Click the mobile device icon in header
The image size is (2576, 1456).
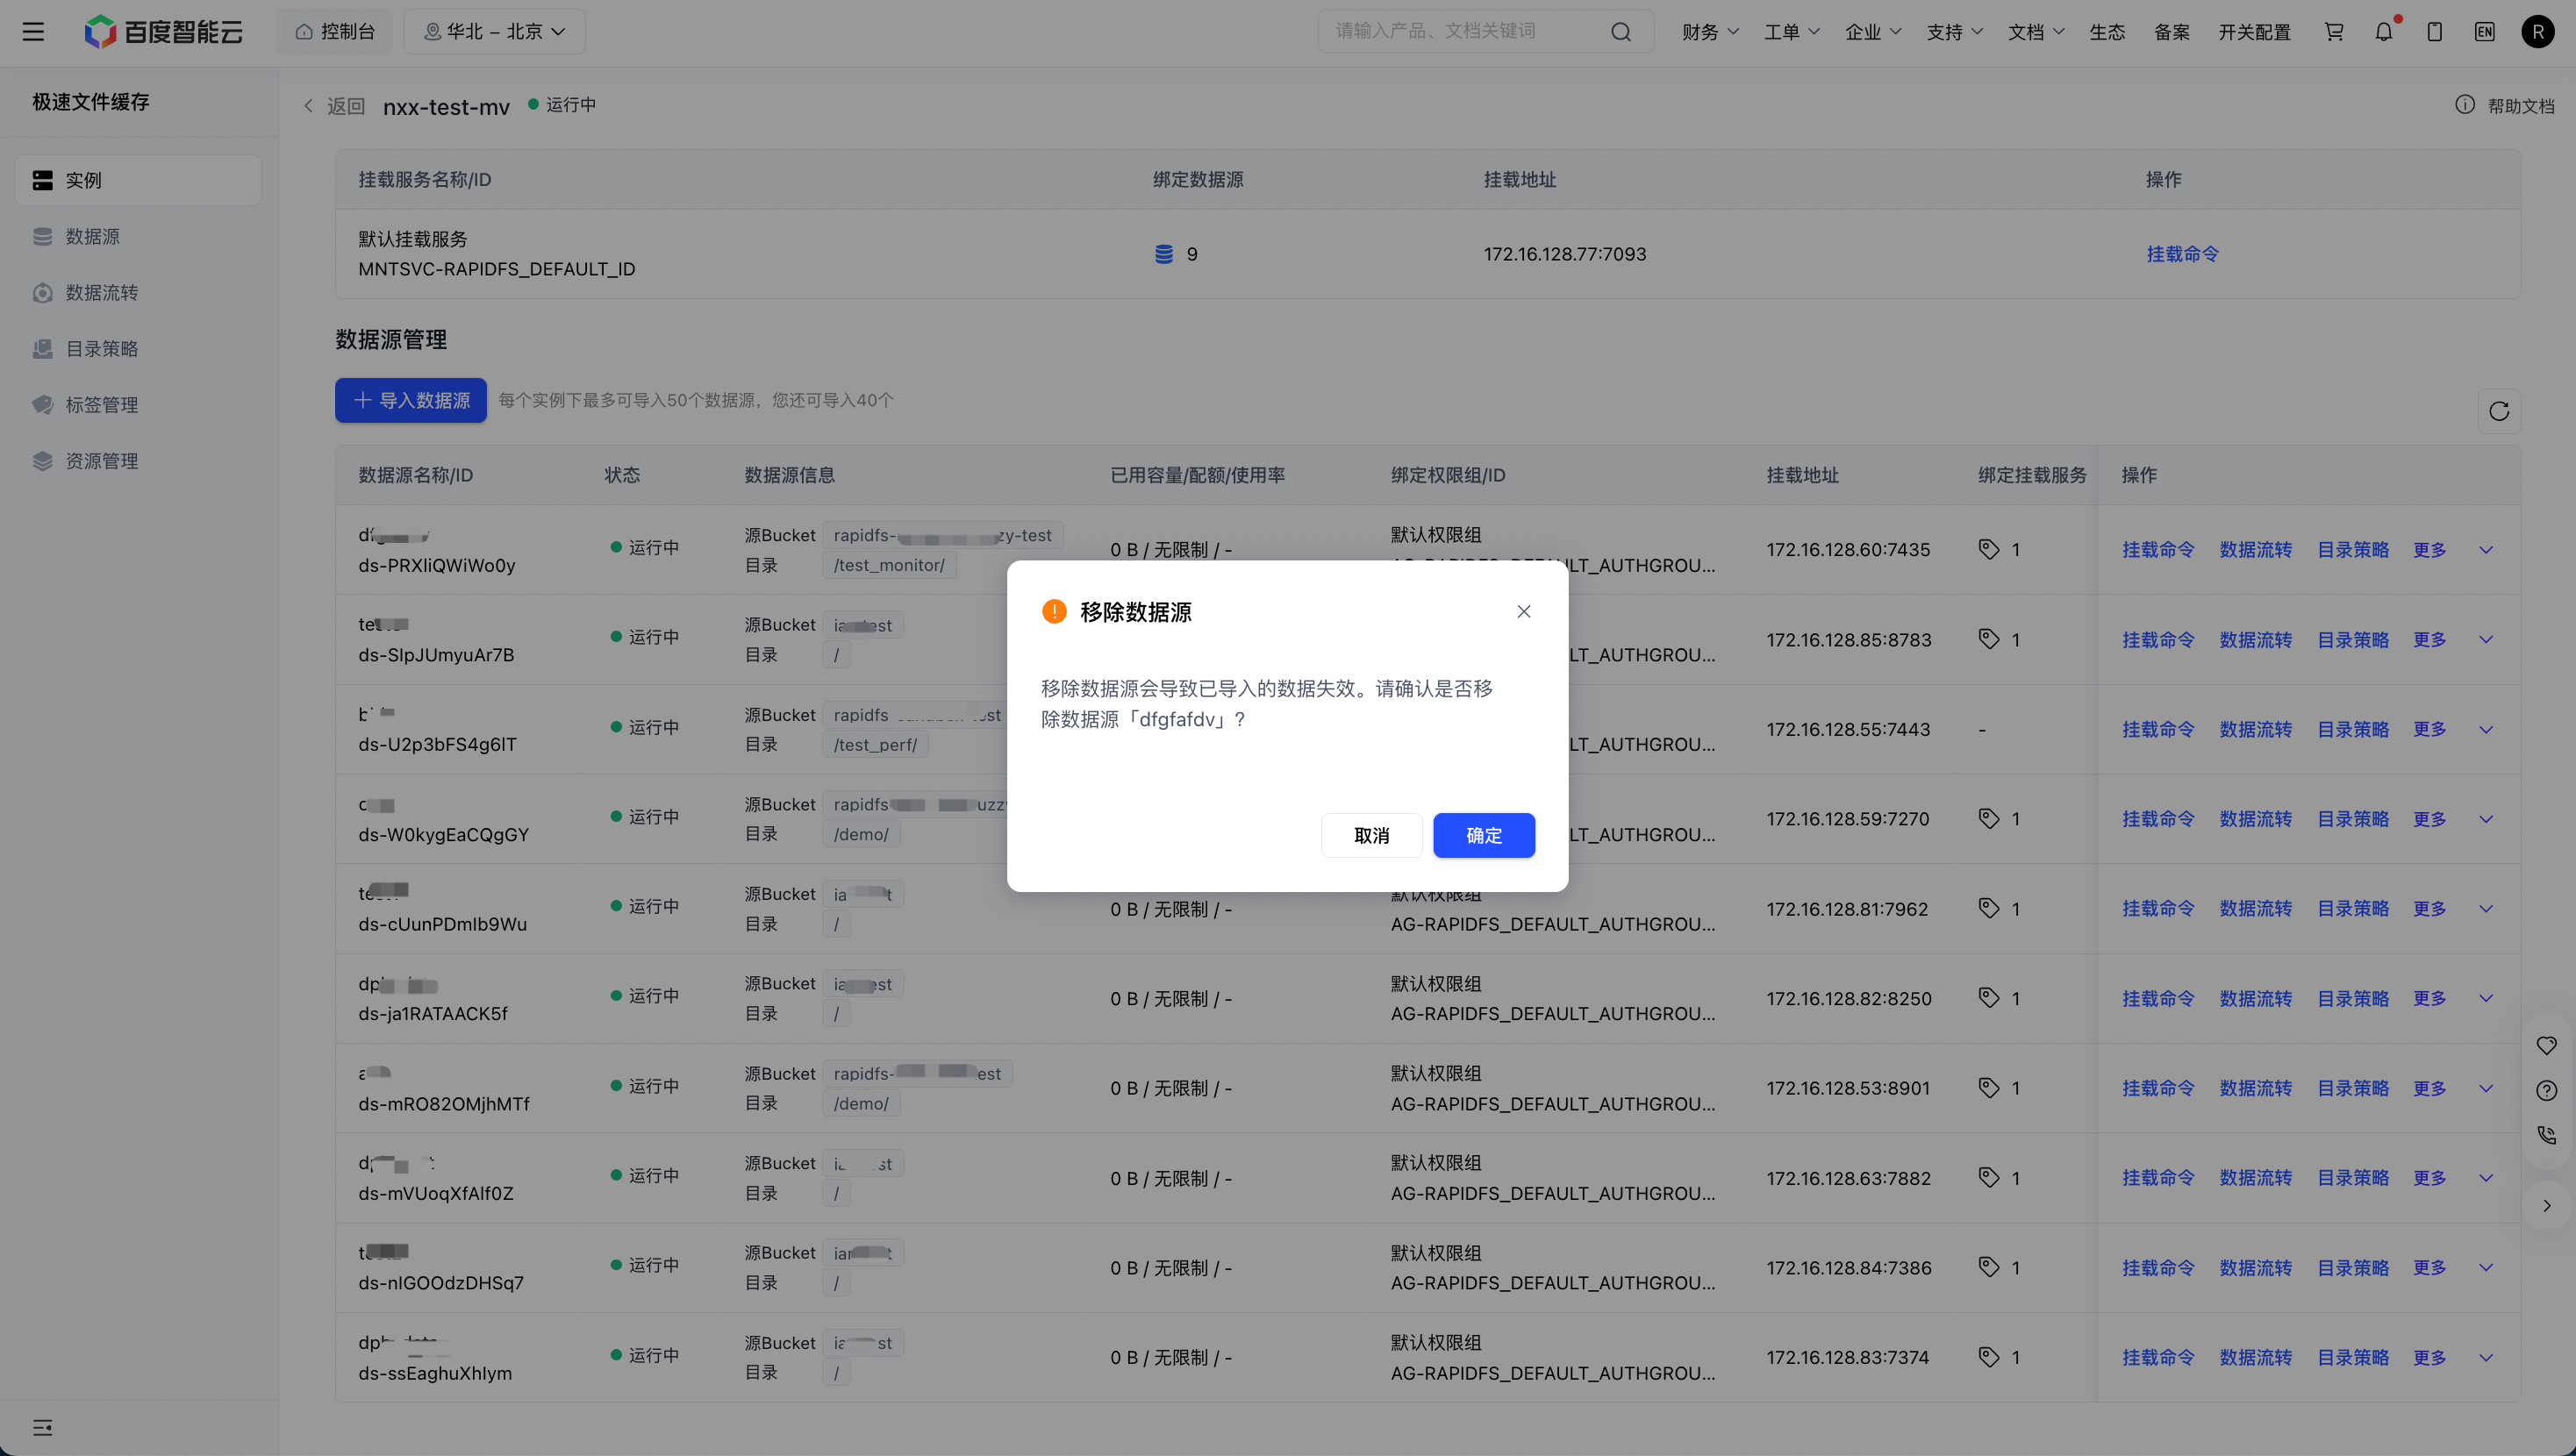(x=2435, y=32)
